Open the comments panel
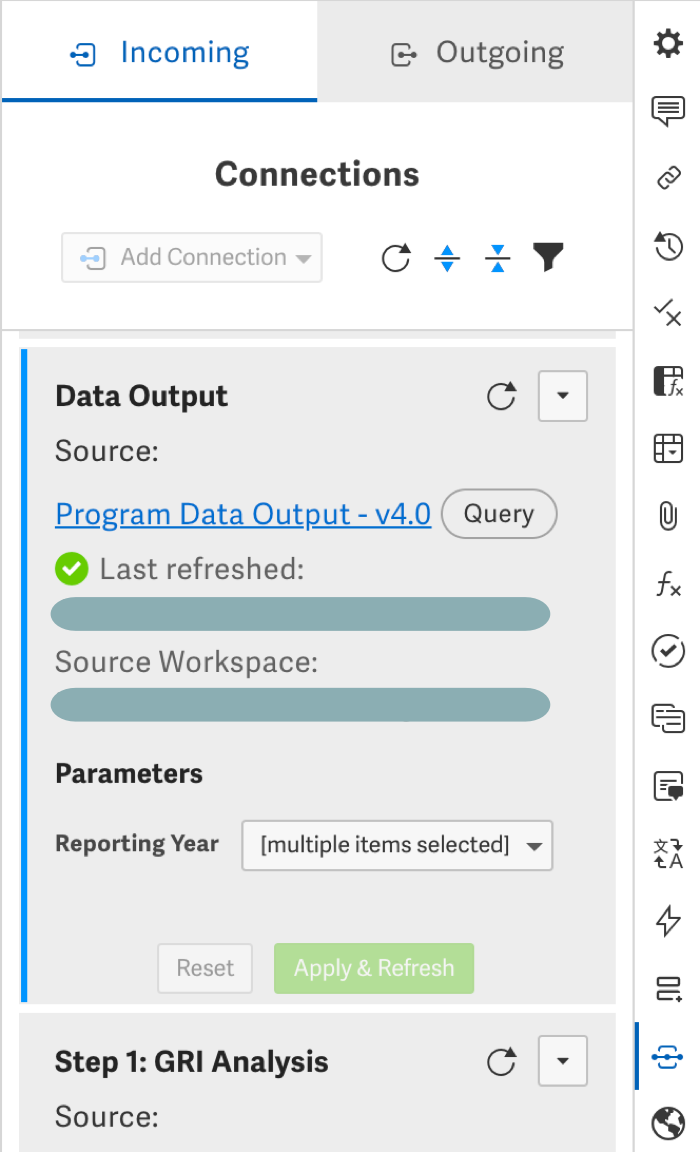Image resolution: width=700 pixels, height=1152 pixels. 668,111
